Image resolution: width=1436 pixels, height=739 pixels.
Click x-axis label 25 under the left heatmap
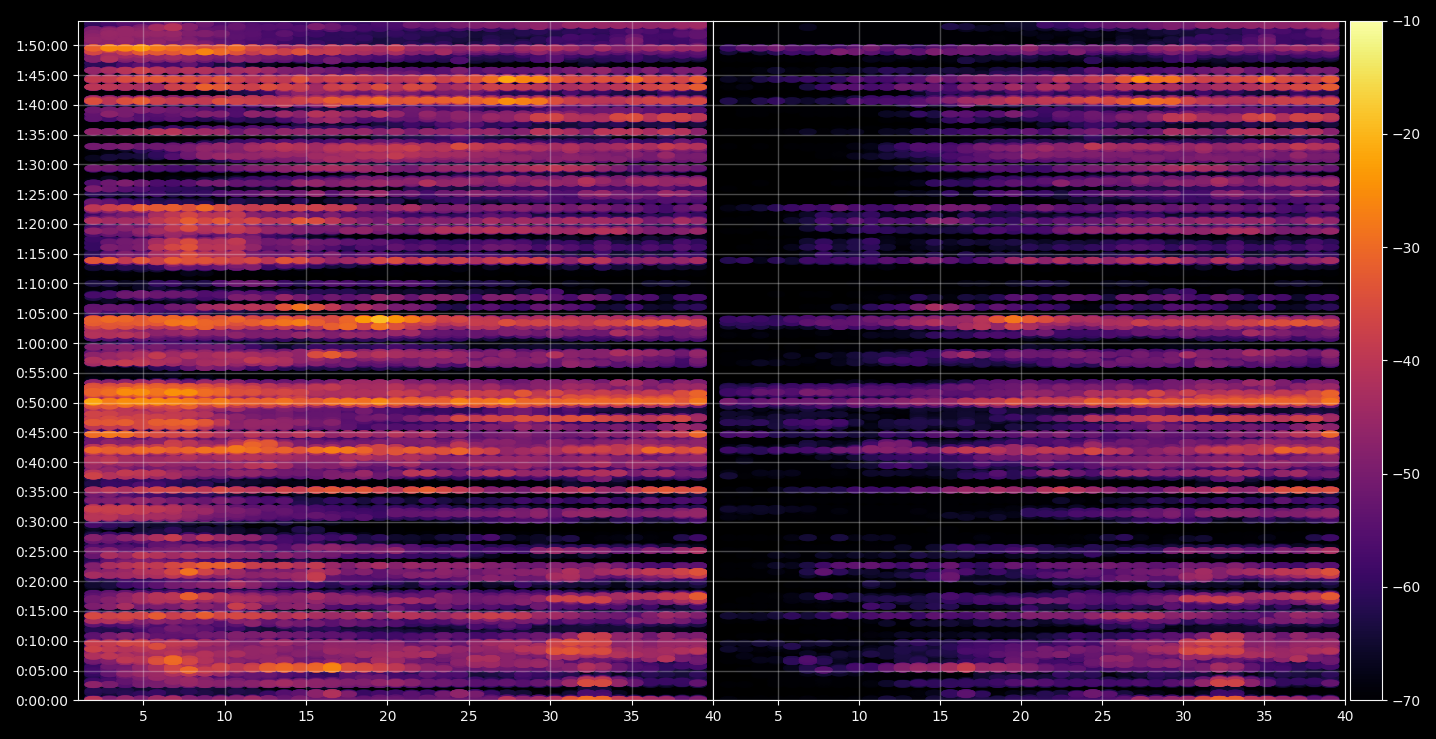(469, 716)
